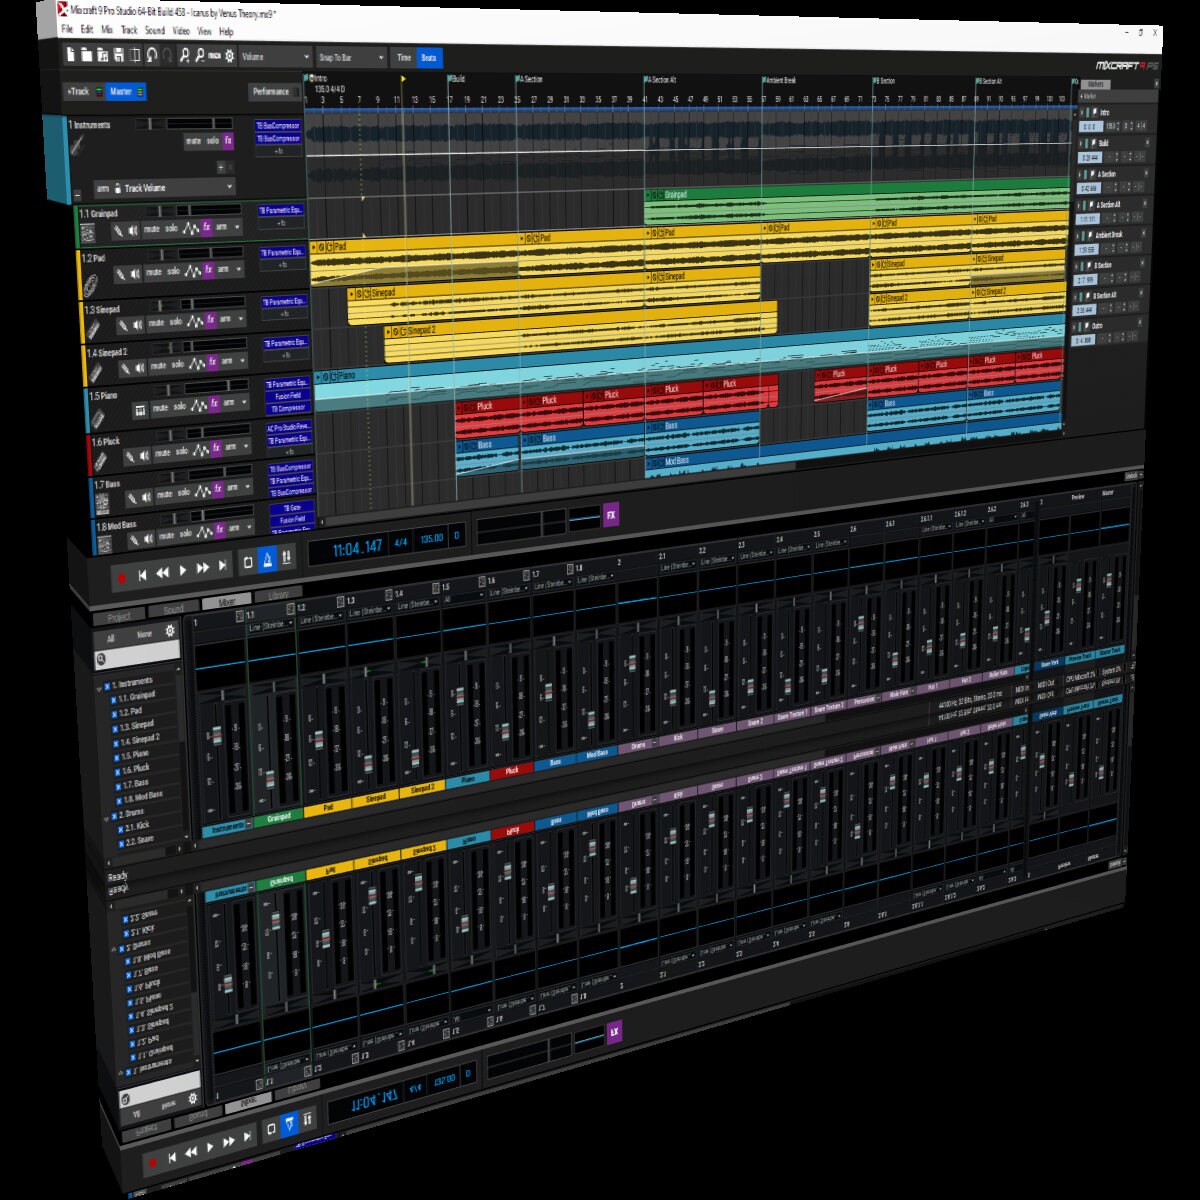Switch timeline display to Time
1200x1200 pixels.
pos(404,58)
